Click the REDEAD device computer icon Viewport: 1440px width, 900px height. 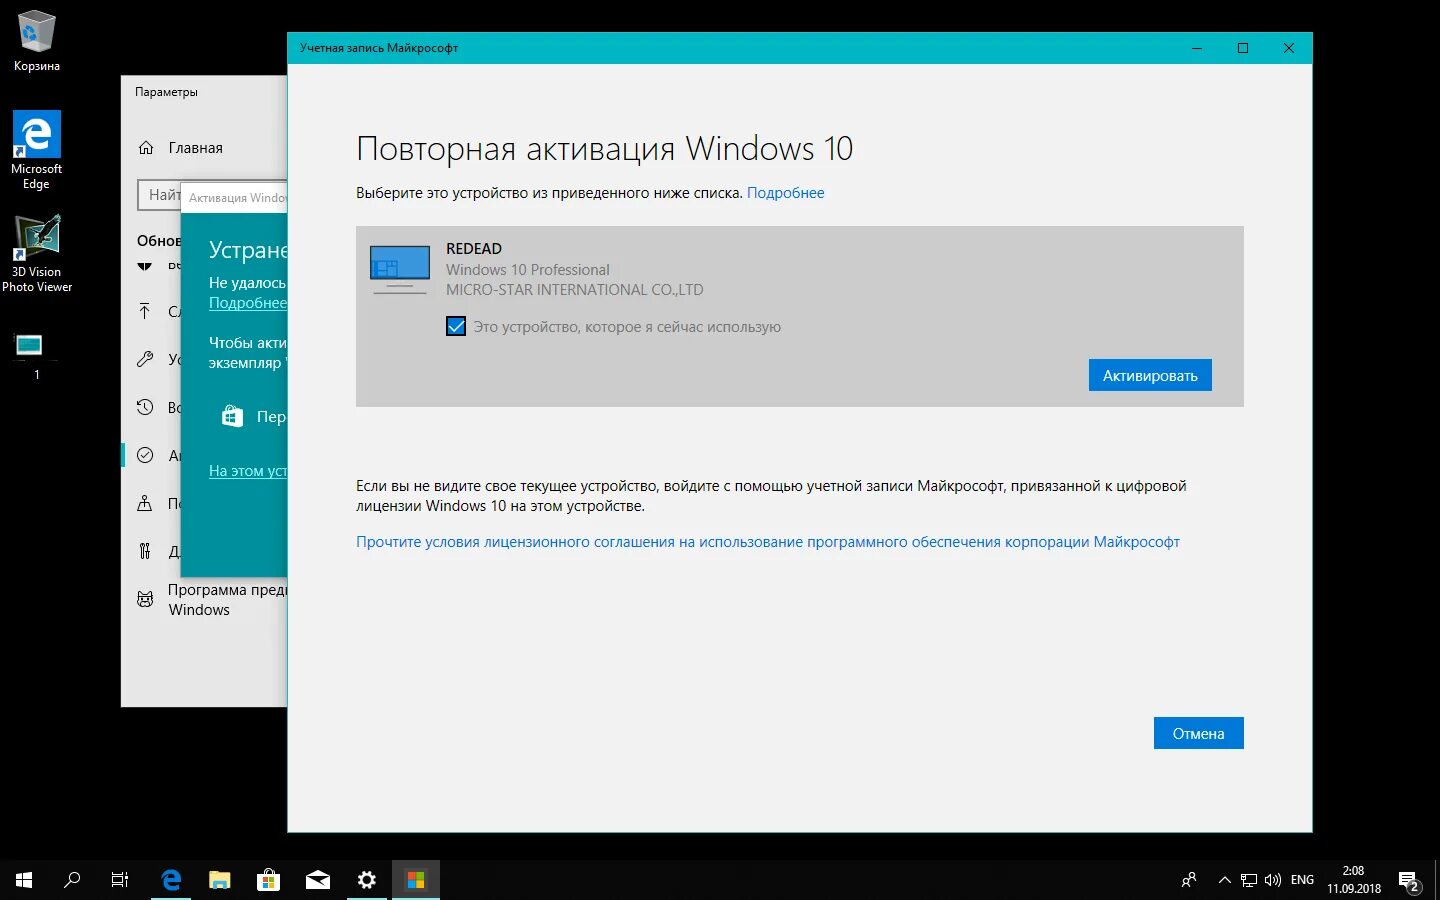click(x=399, y=267)
